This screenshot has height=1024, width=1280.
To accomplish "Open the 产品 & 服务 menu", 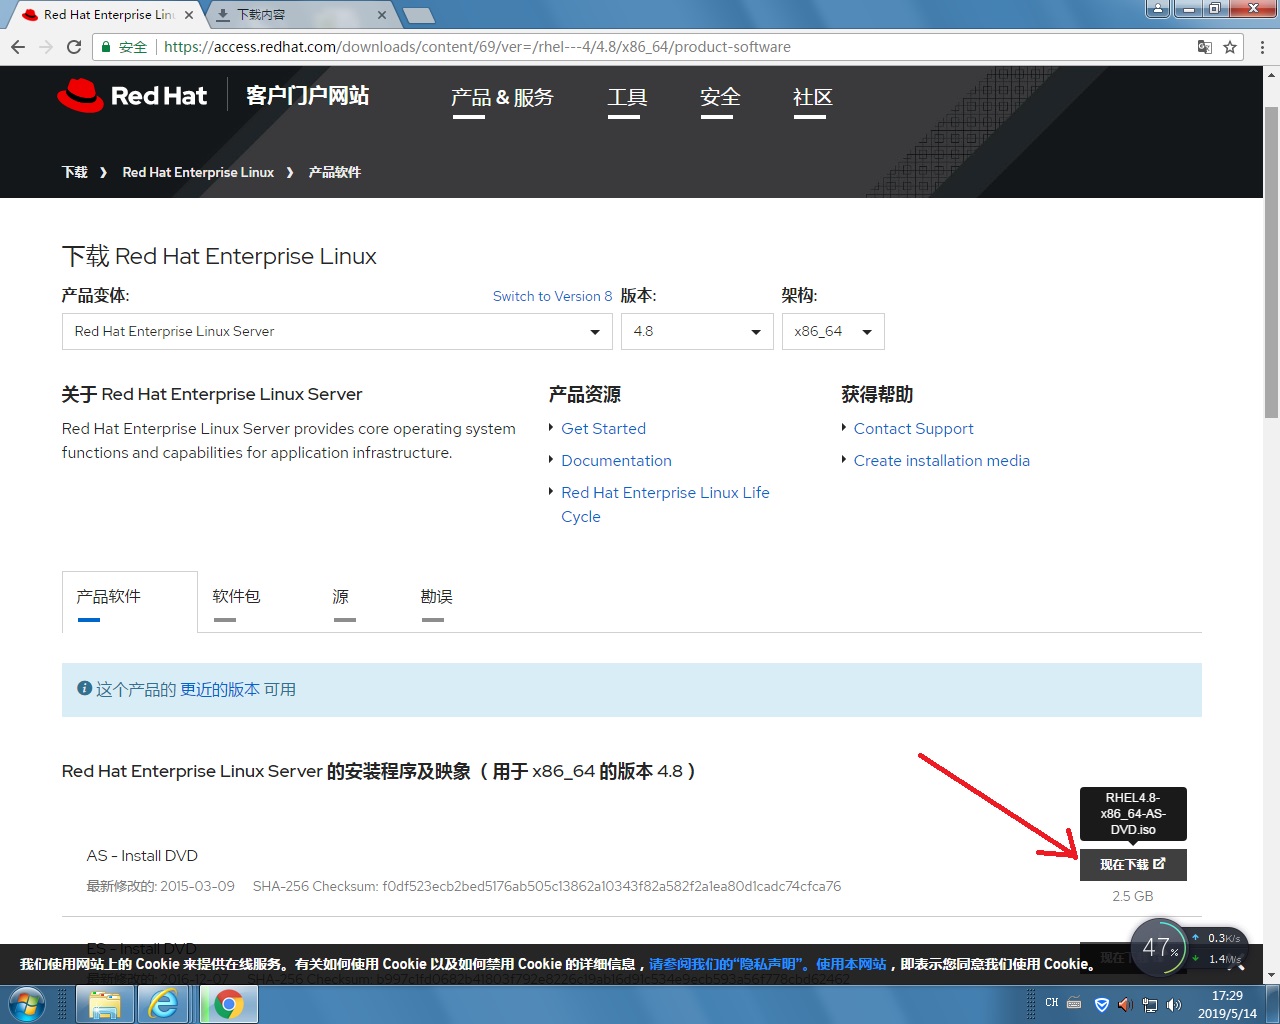I will pos(501,97).
